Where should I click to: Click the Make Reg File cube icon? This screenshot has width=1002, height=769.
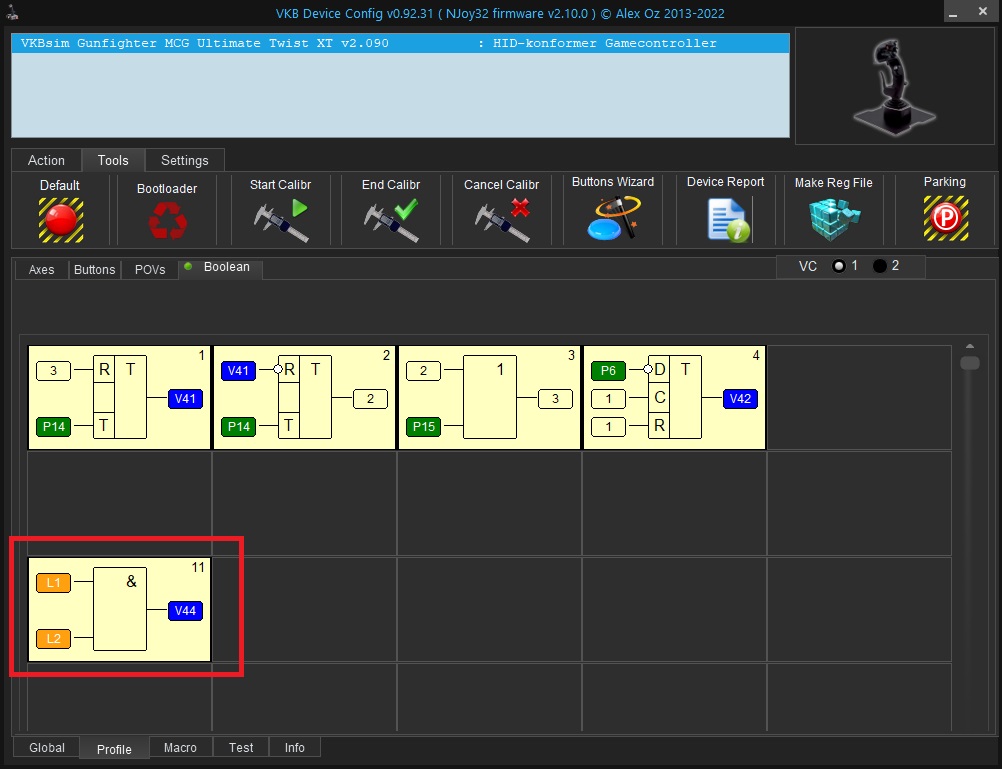(x=834, y=219)
